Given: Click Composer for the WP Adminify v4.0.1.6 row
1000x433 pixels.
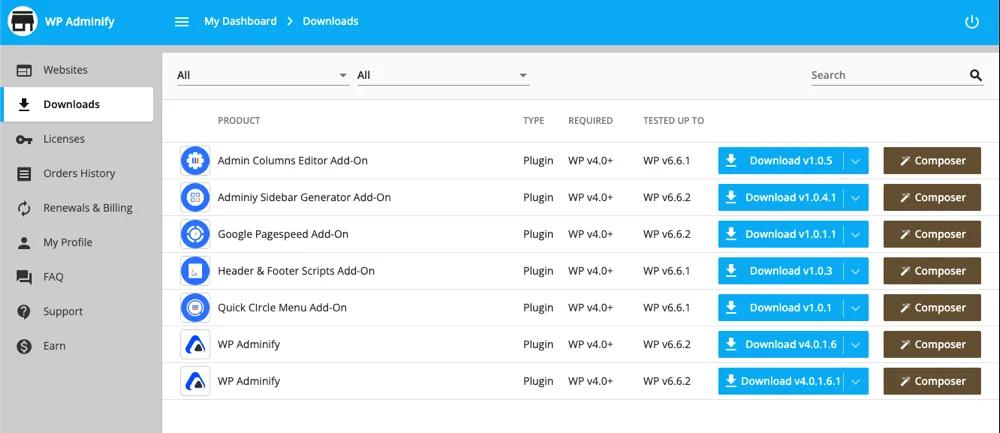Looking at the screenshot, I should pos(932,344).
